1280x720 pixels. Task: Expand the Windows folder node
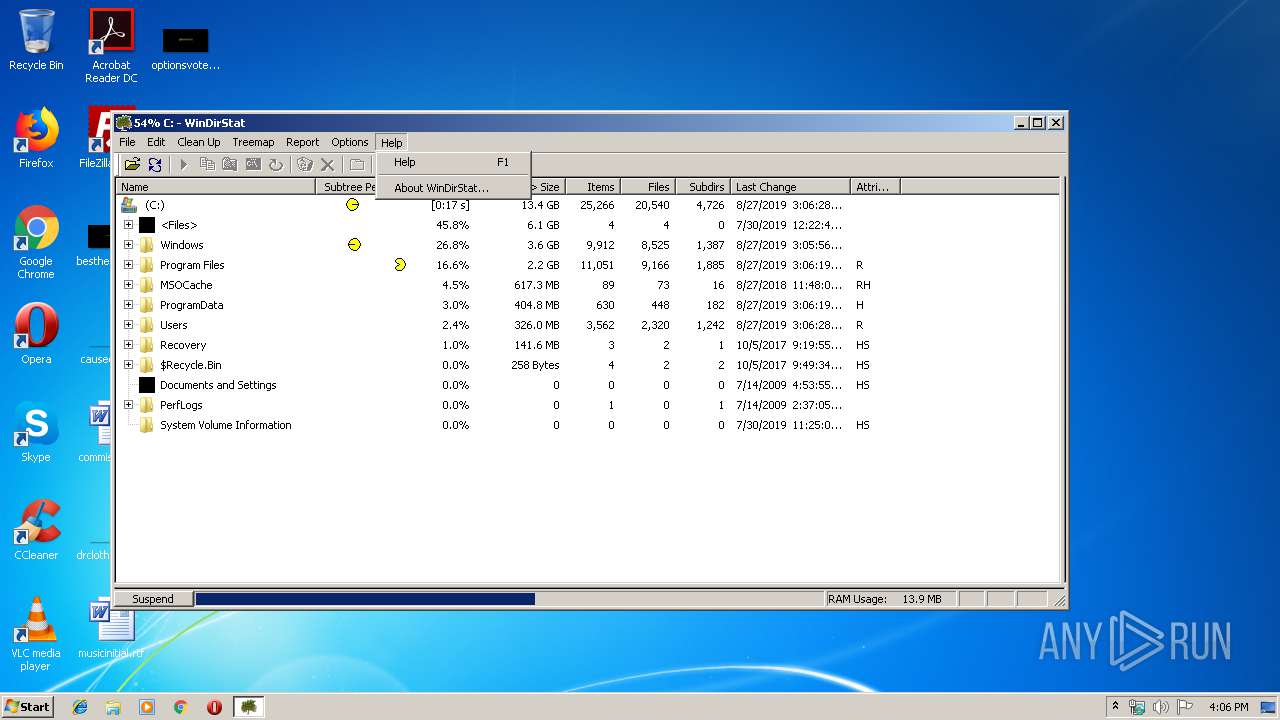pyautogui.click(x=128, y=245)
